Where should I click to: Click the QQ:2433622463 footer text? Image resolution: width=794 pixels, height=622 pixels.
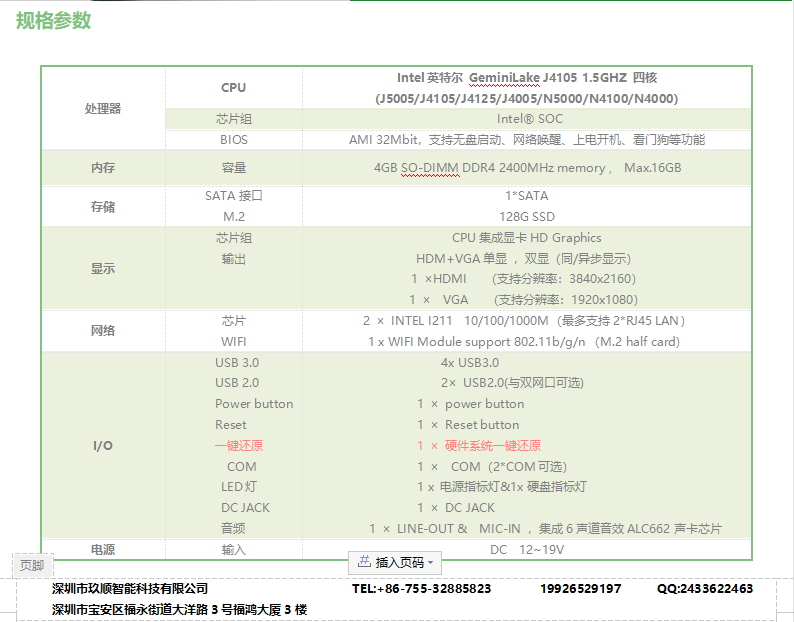705,589
